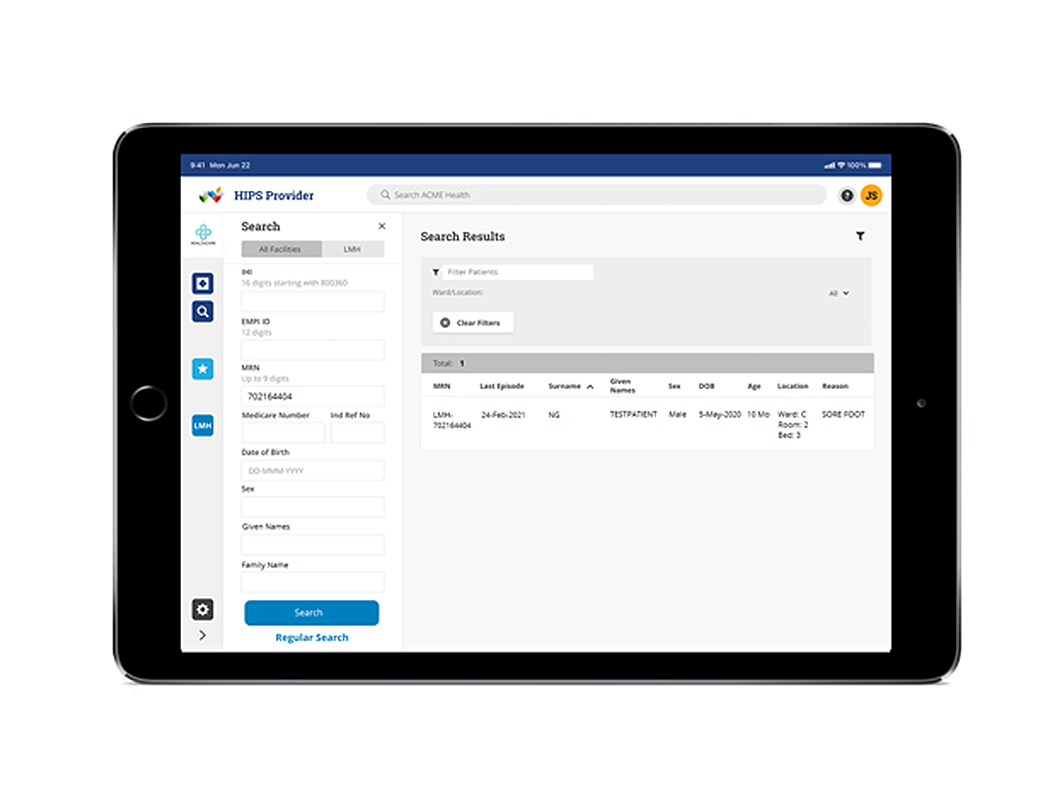
Task: Select the favorites star icon in sidebar
Action: [203, 369]
